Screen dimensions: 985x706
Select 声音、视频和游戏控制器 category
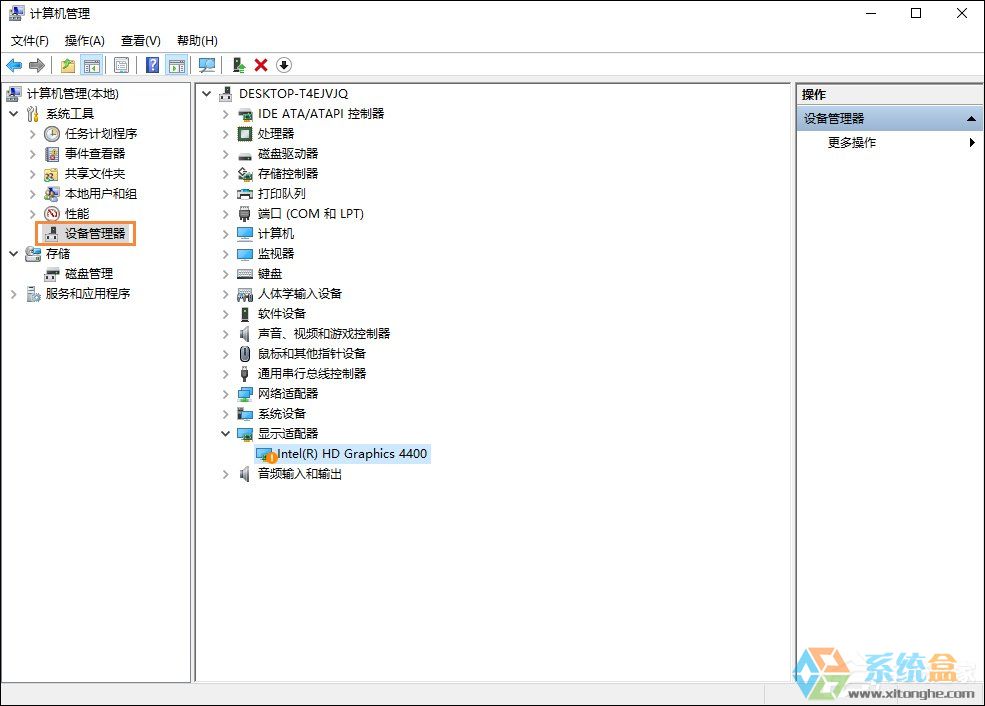[324, 334]
